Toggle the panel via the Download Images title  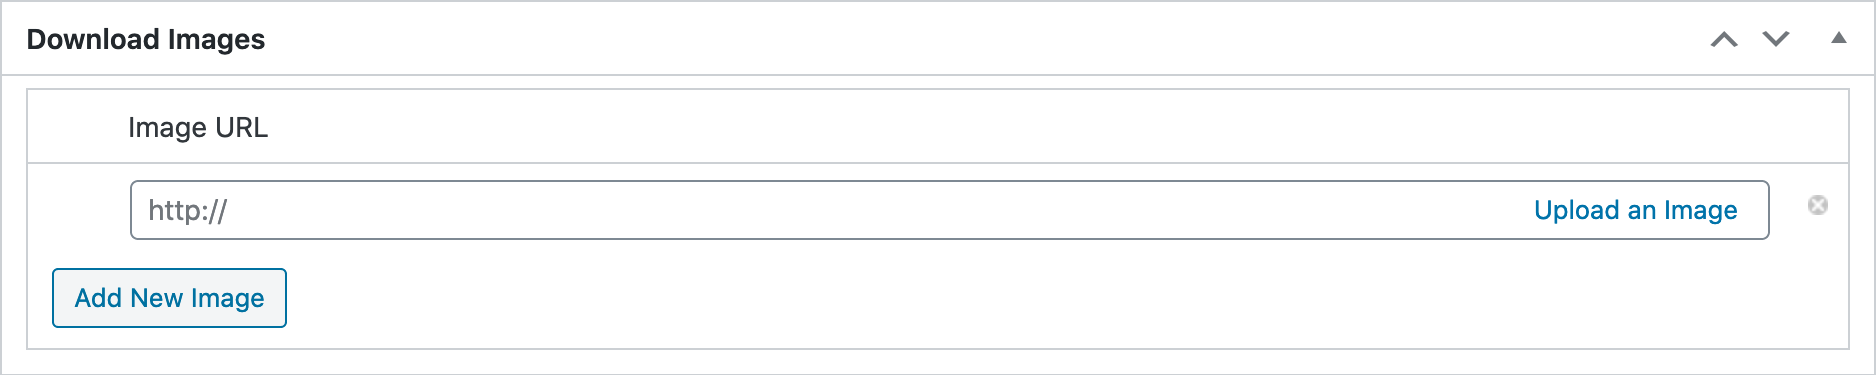coord(146,39)
